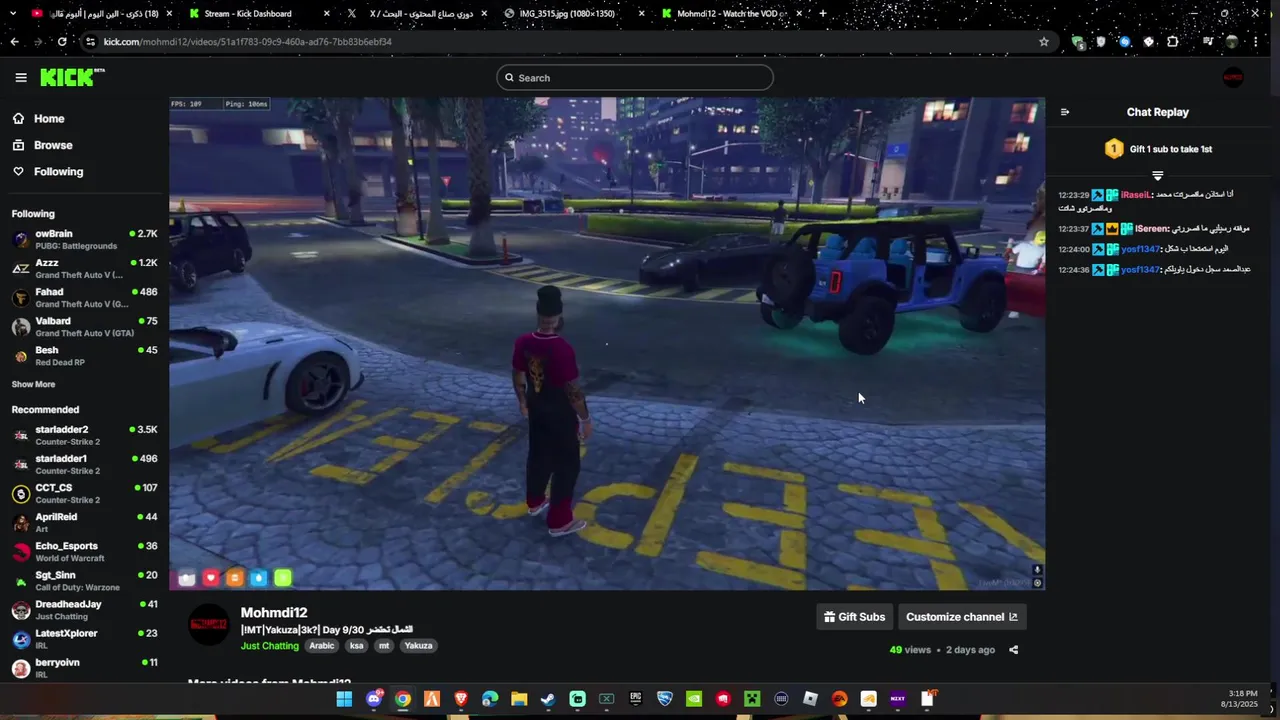Open Echo_Esports recommended channel
The height and width of the screenshot is (720, 1280).
pos(84,551)
